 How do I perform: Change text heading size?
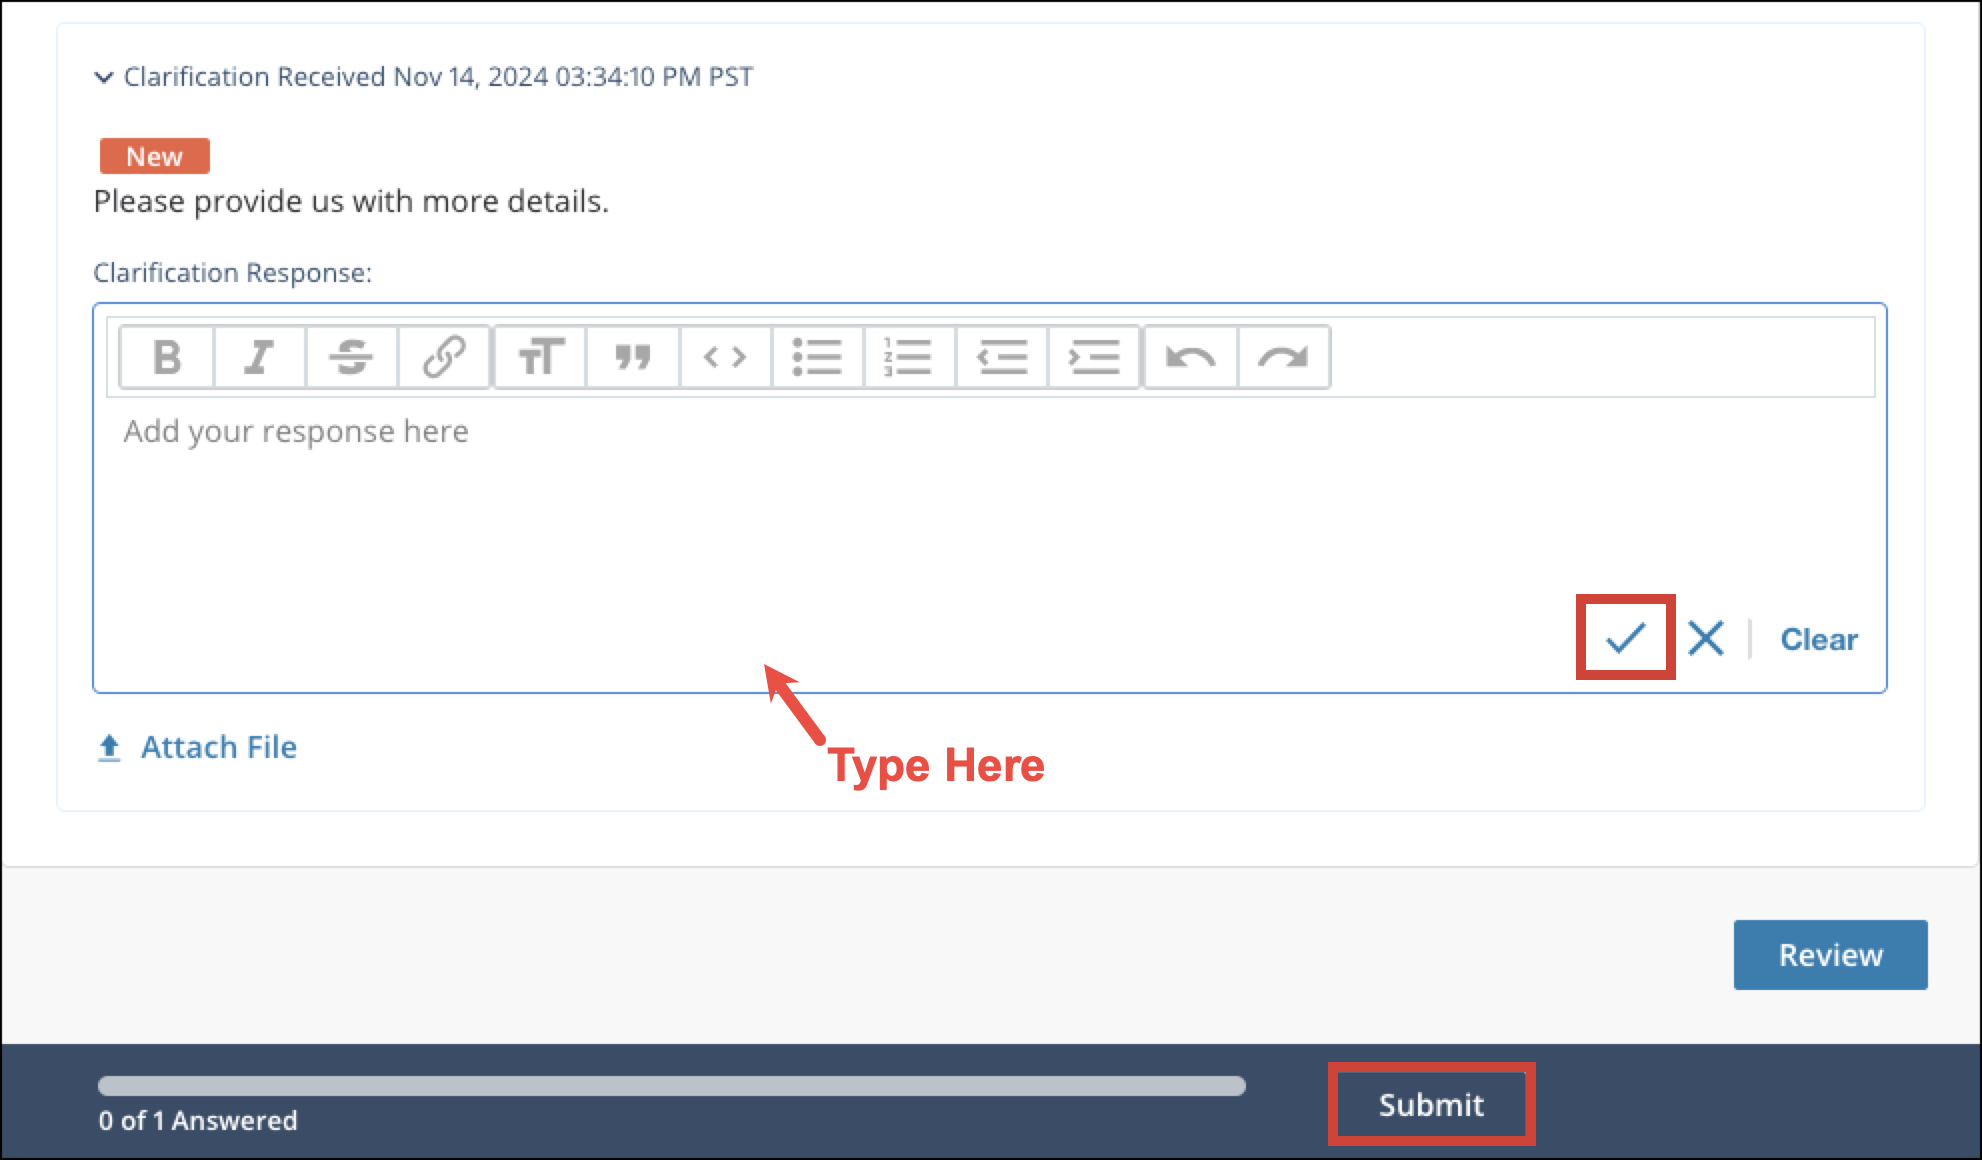tap(541, 357)
